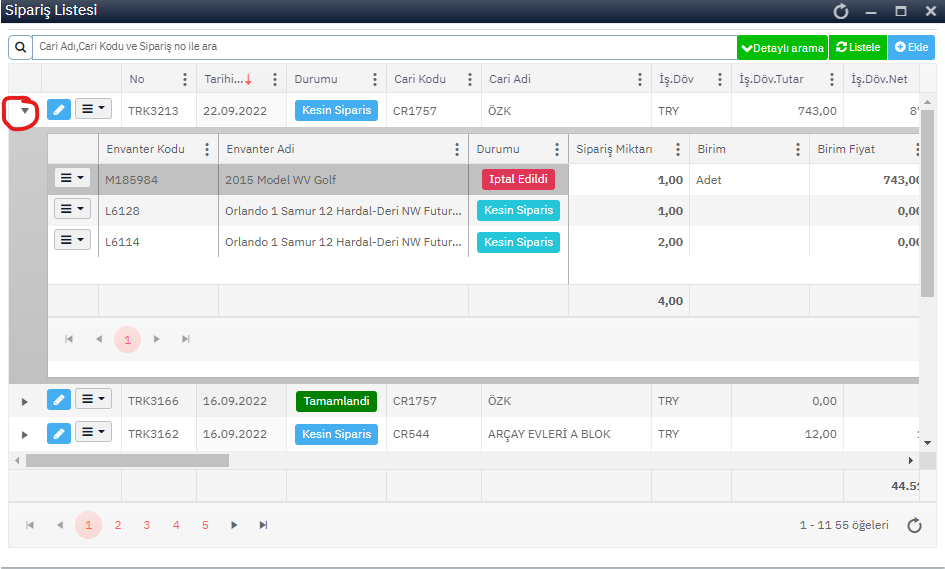Expand the TRK3166 order row details
This screenshot has height=569, width=945.
(x=25, y=402)
